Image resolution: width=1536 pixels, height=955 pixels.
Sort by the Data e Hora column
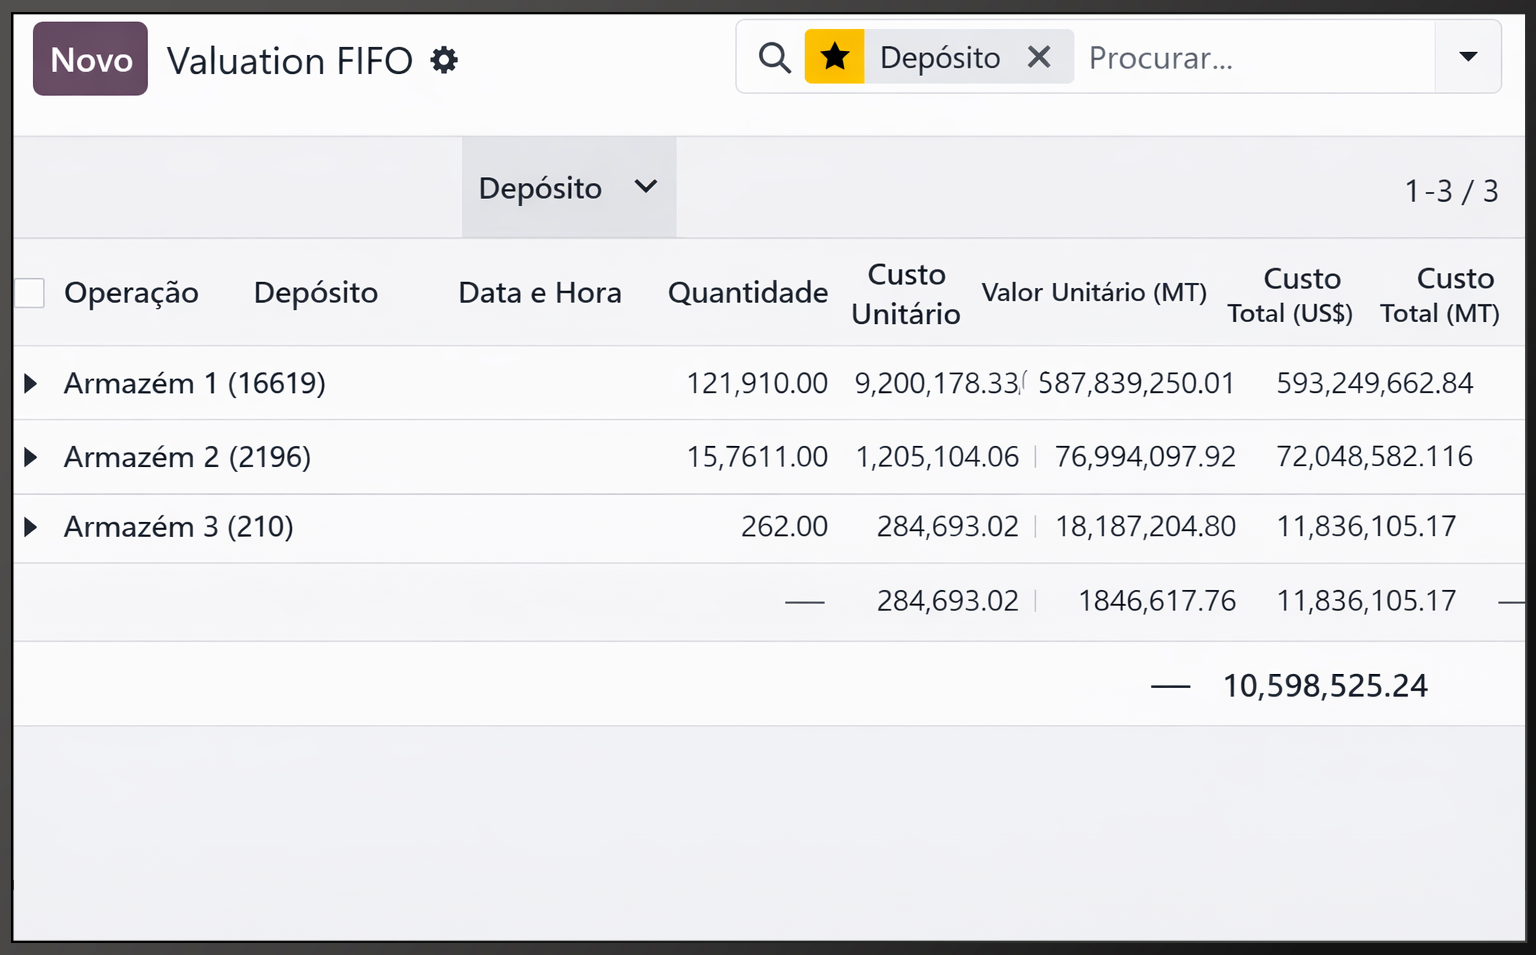point(540,293)
